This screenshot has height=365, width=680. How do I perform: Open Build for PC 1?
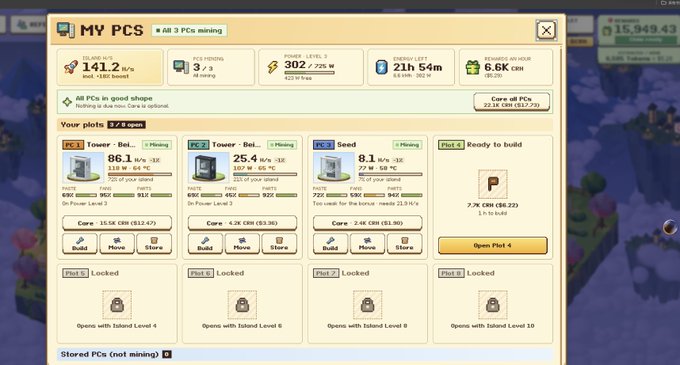pos(80,244)
